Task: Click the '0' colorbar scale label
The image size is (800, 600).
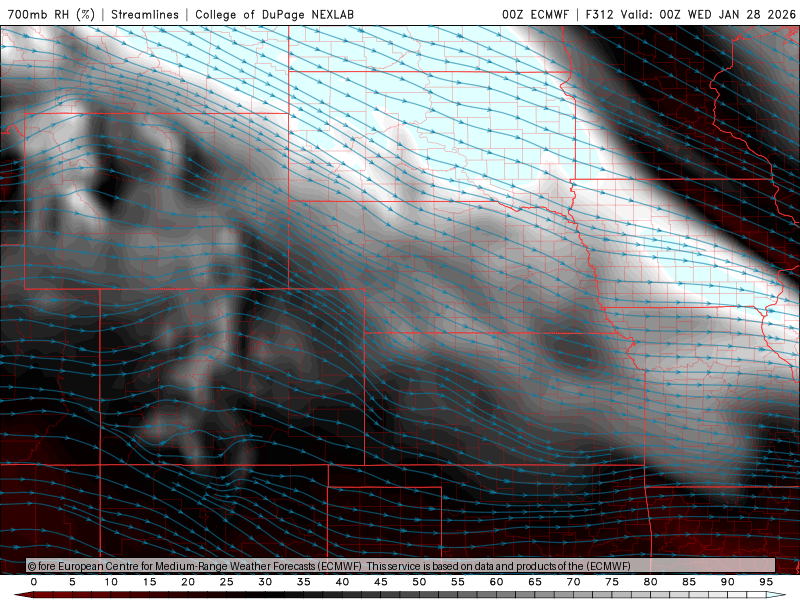Action: pos(34,582)
